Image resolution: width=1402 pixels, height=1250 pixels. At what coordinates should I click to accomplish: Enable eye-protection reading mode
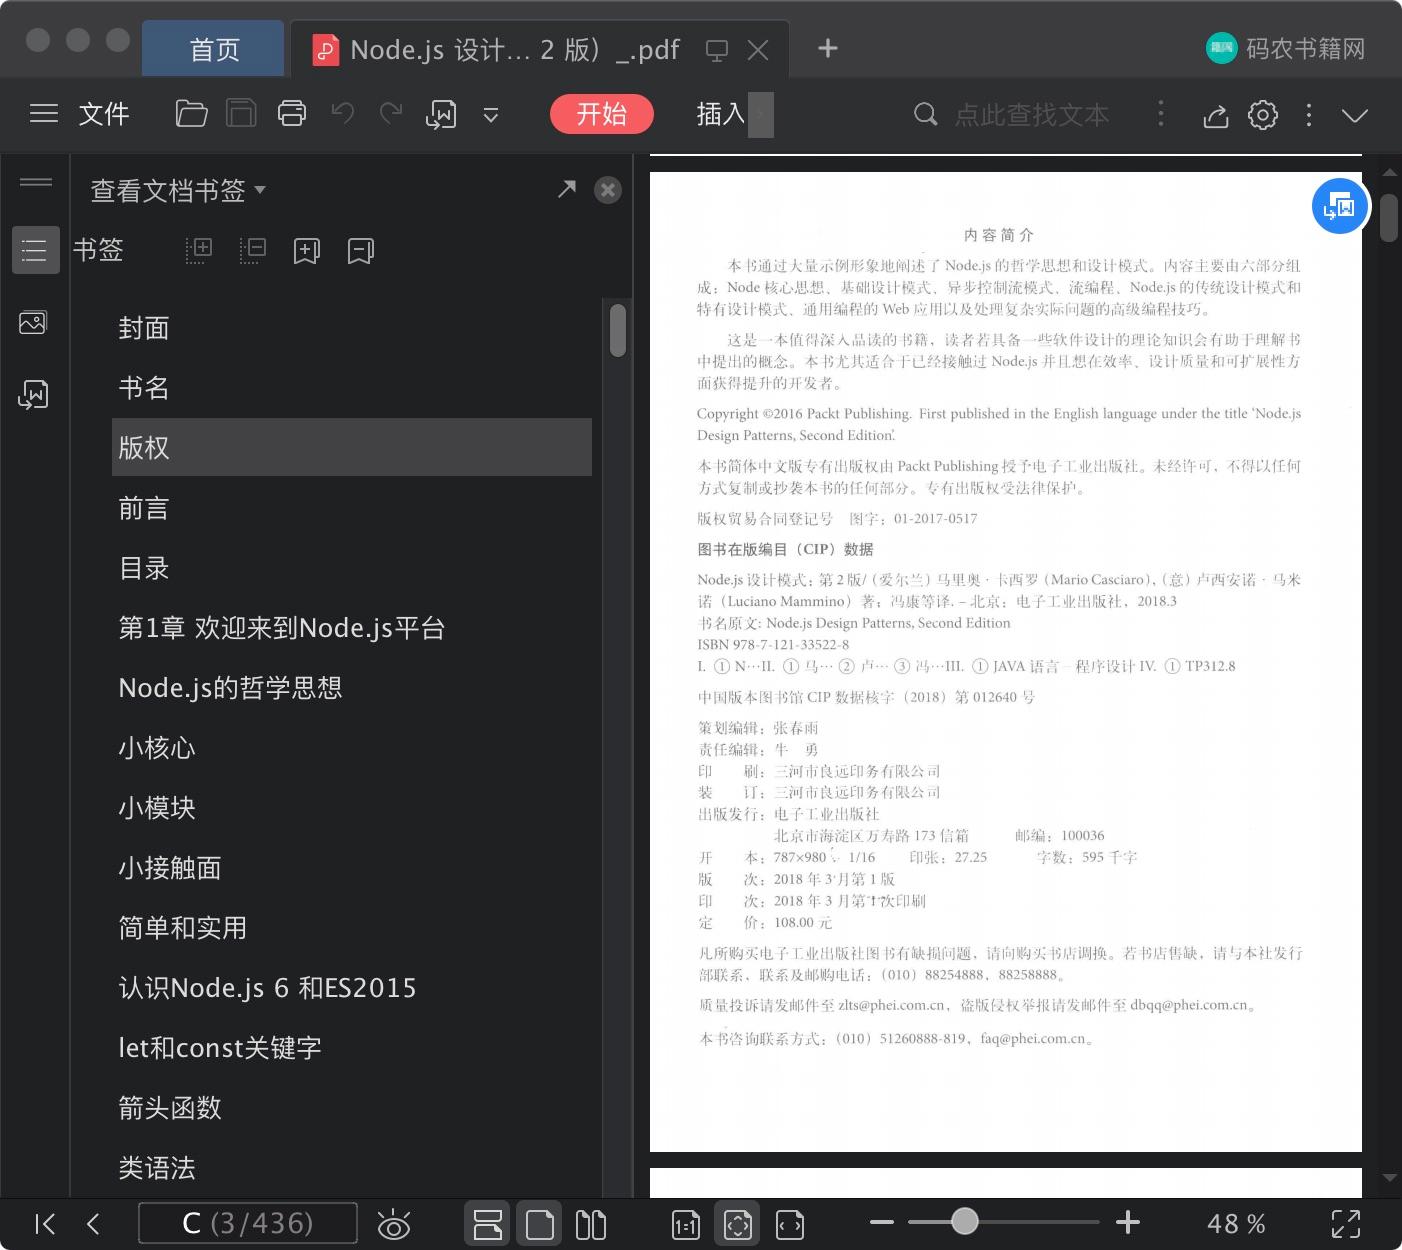(394, 1223)
